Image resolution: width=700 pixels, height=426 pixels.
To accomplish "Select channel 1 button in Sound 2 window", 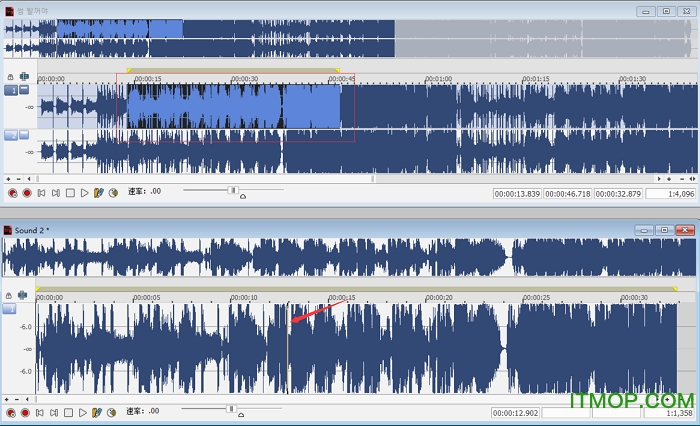I will tap(9, 309).
